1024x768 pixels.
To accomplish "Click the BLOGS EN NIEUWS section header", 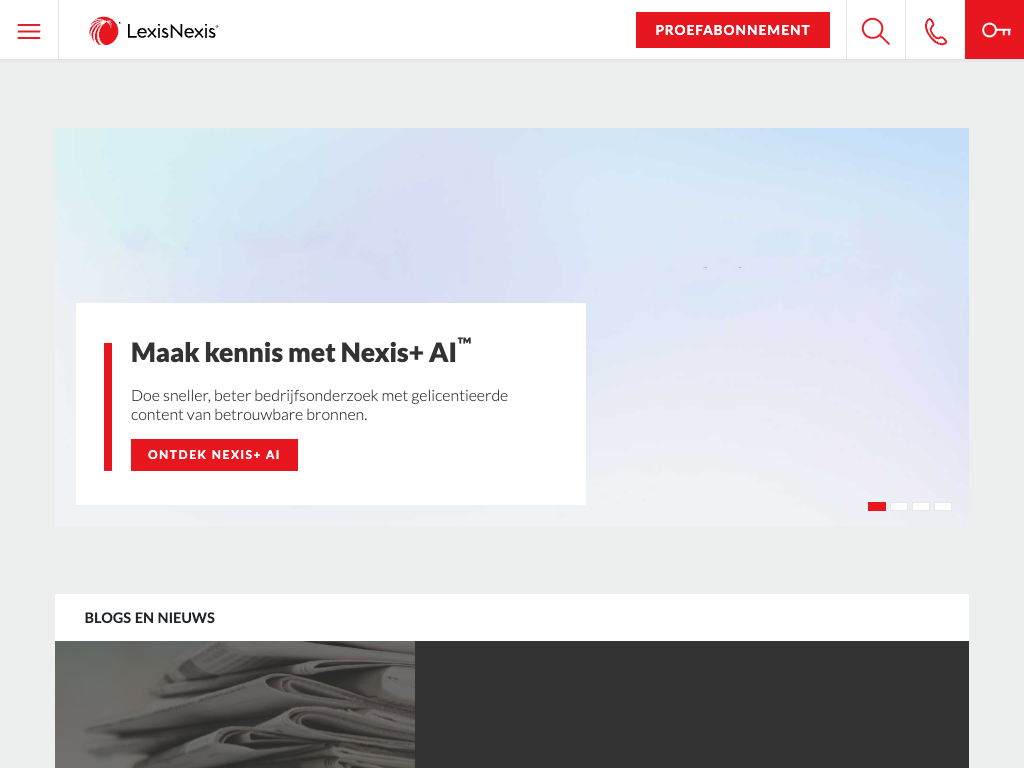I will tap(150, 618).
